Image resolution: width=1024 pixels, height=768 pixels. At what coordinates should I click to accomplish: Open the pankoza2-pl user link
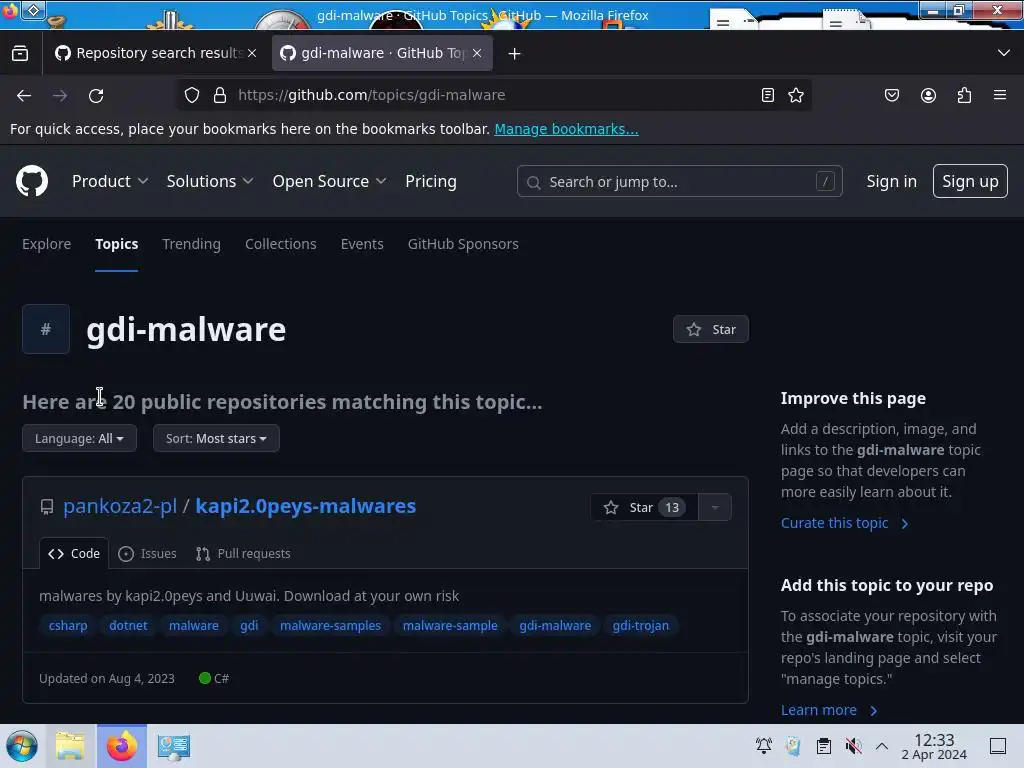120,506
